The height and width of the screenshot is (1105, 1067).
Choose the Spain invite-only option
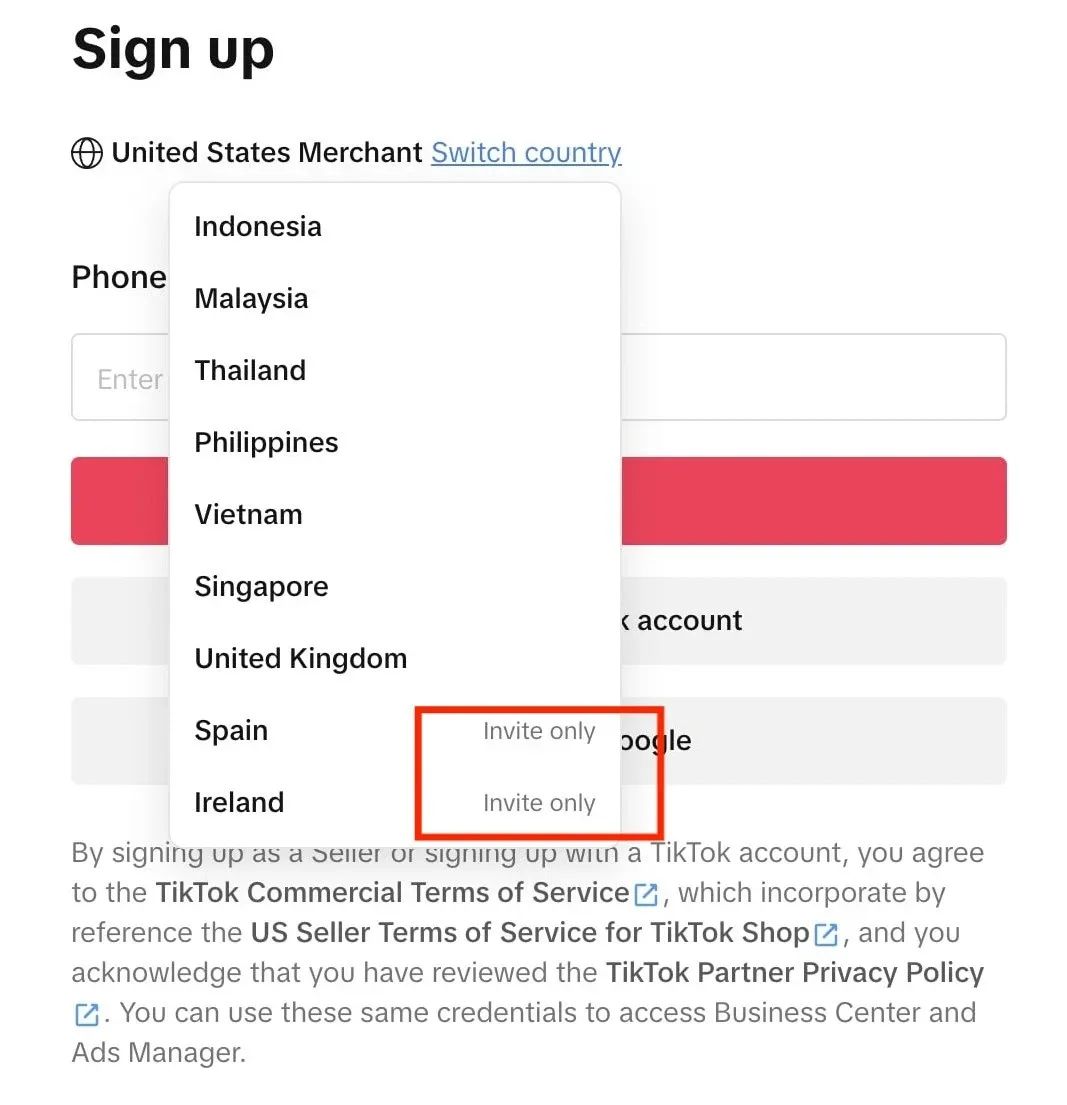(395, 731)
